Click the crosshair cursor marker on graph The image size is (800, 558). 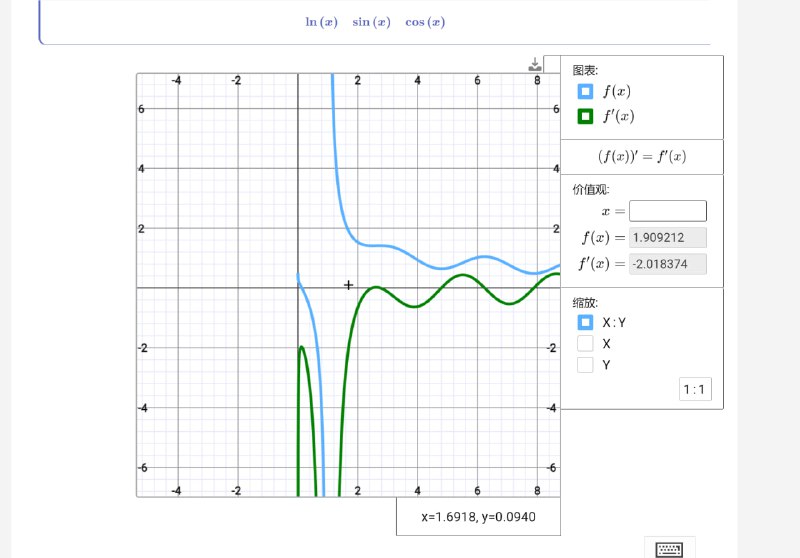(348, 285)
